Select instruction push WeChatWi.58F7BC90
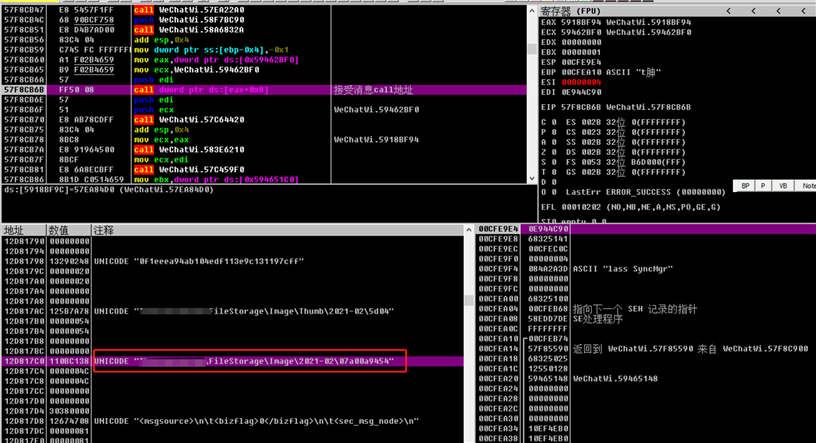The height and width of the screenshot is (443, 816). click(189, 20)
